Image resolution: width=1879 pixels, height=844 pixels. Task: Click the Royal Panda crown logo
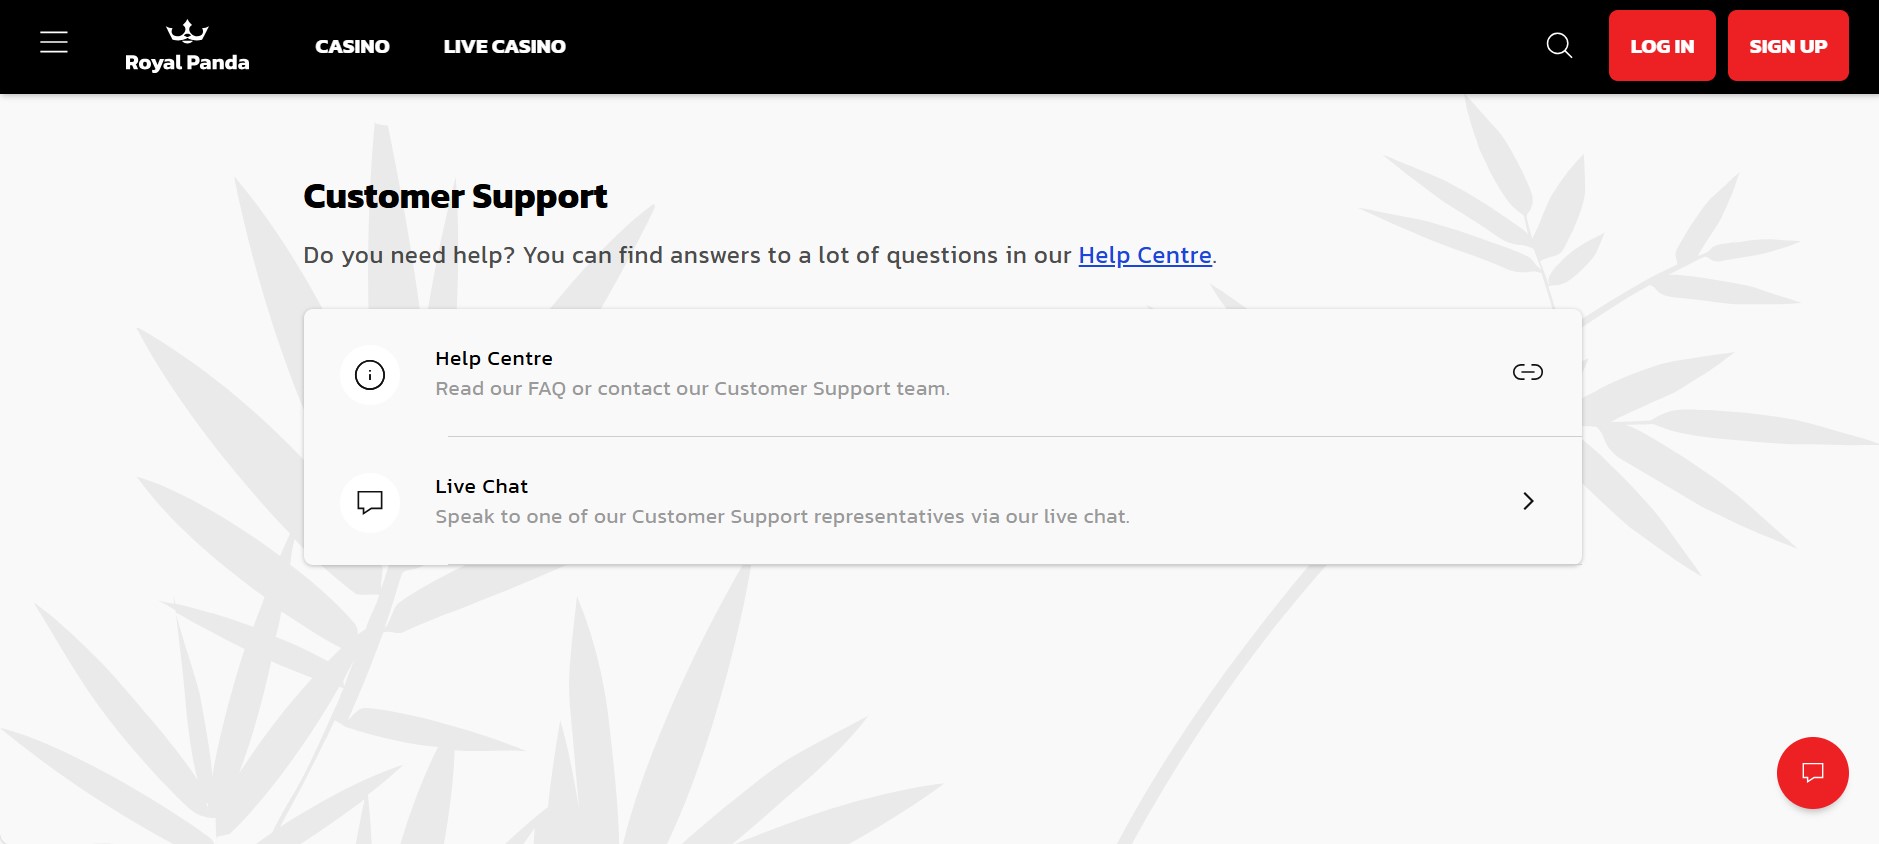(187, 32)
